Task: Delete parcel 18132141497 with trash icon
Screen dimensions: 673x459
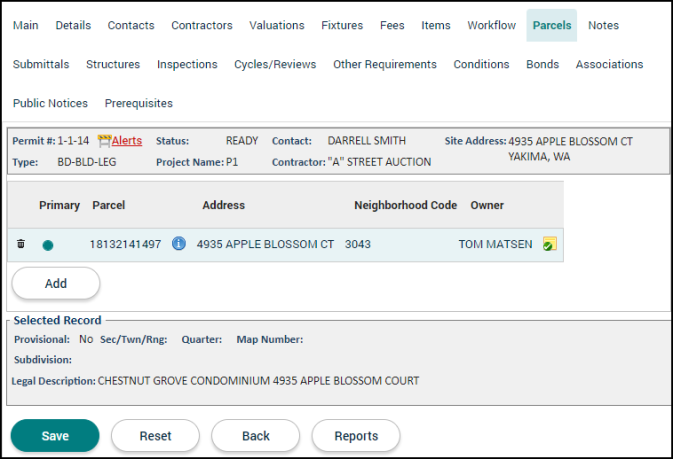Action: click(21, 244)
